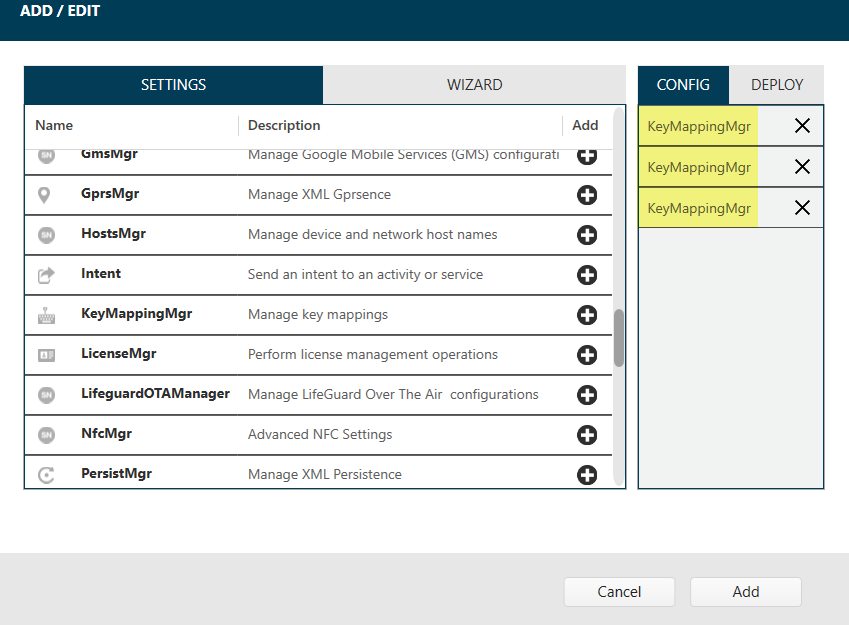The image size is (849, 625).
Task: Remove the third KeyMappingMgr config entry
Action: click(802, 208)
